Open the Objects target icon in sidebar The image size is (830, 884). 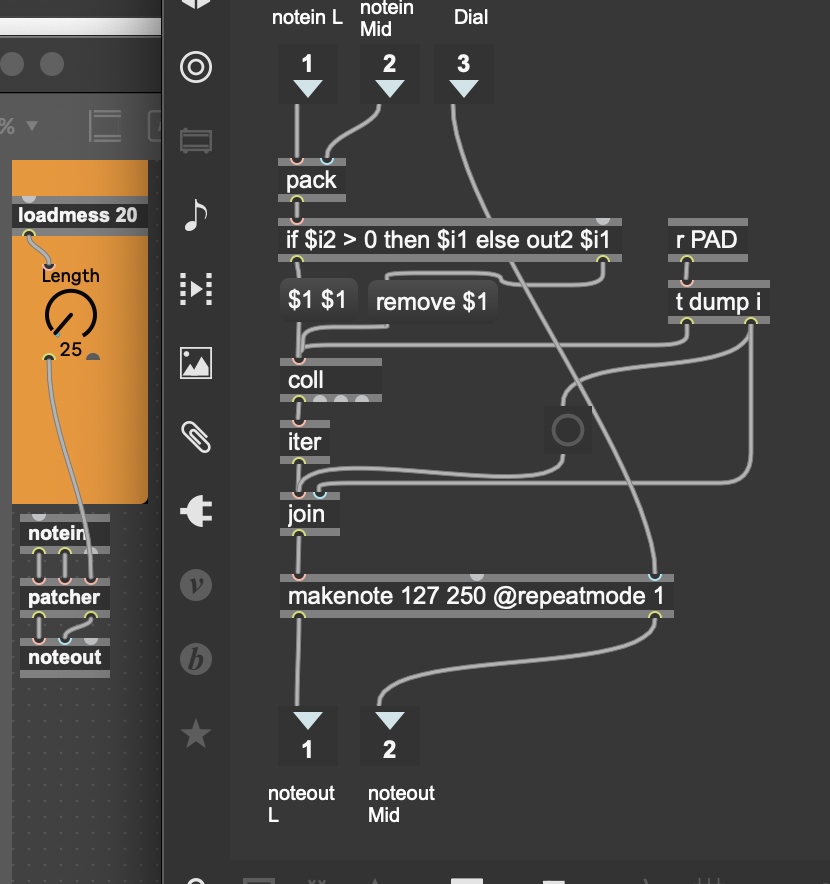tap(196, 67)
